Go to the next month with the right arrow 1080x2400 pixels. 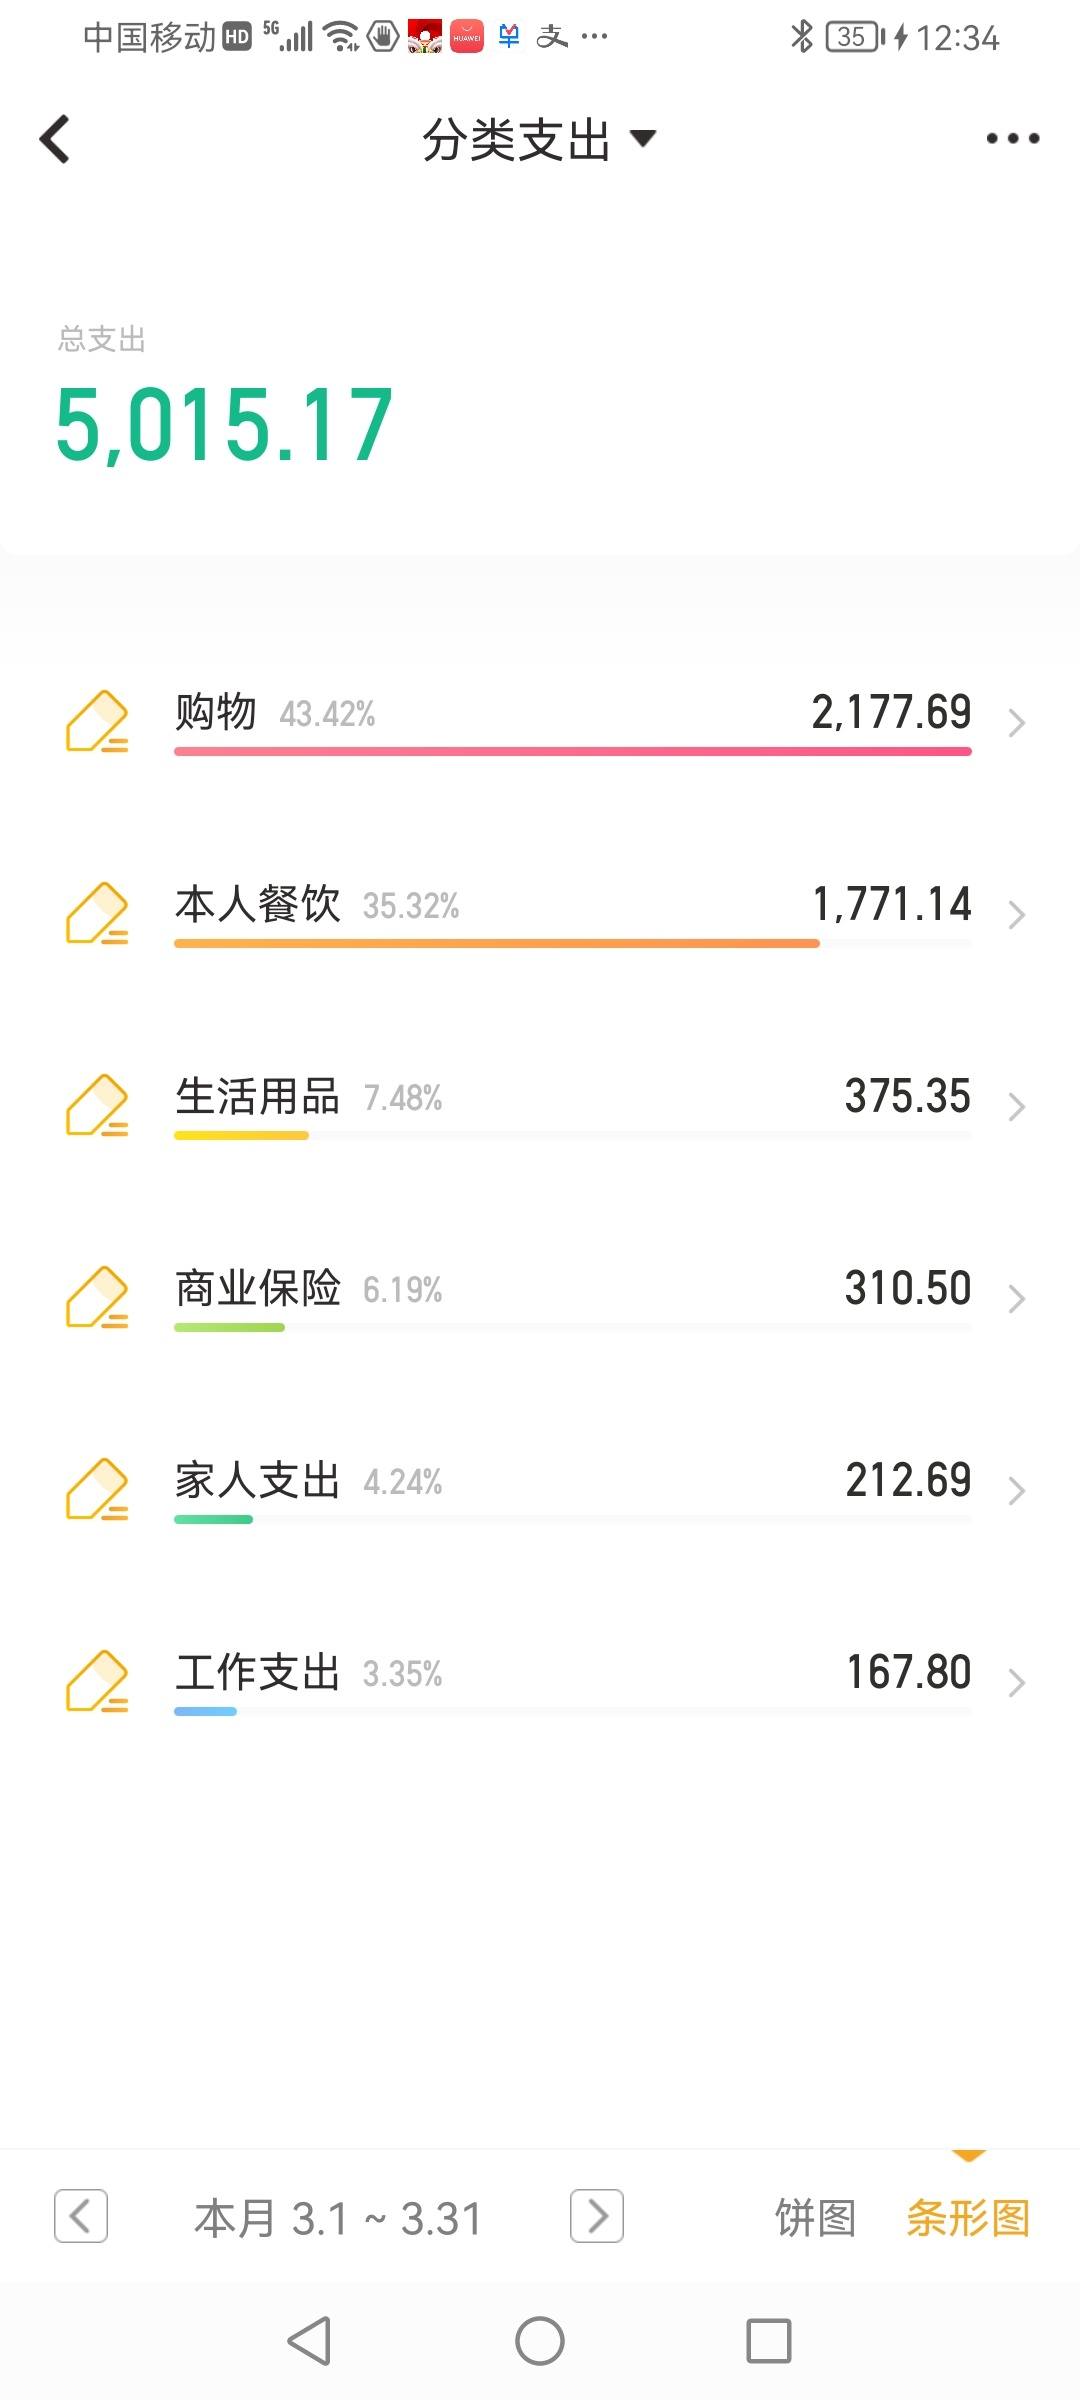tap(597, 2216)
